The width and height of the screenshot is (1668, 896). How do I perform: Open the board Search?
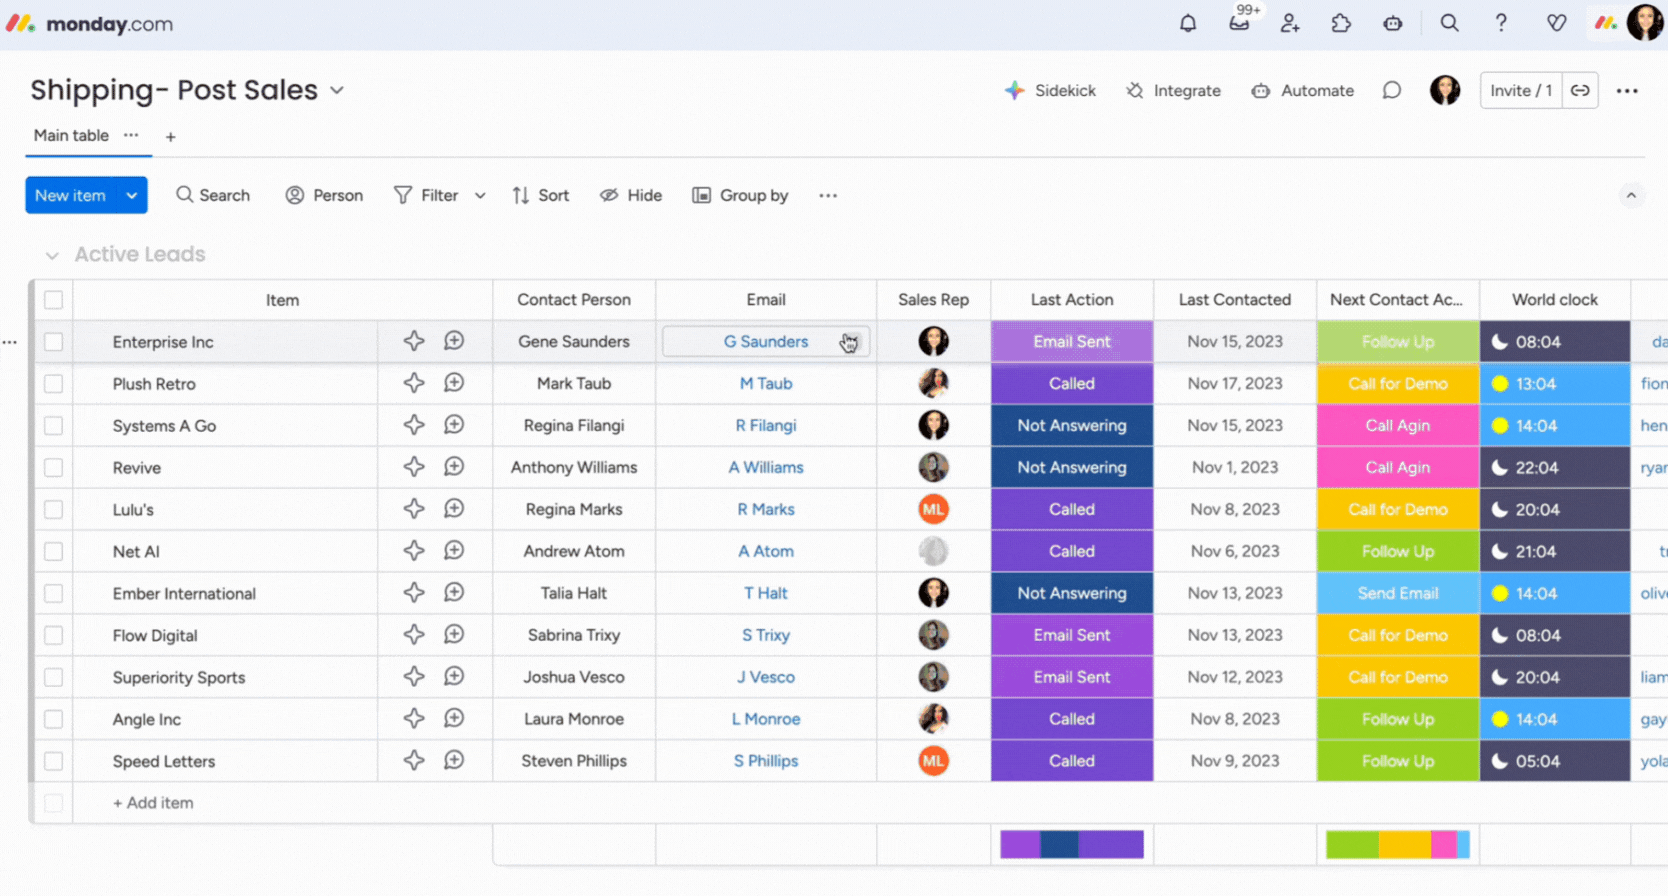point(213,196)
